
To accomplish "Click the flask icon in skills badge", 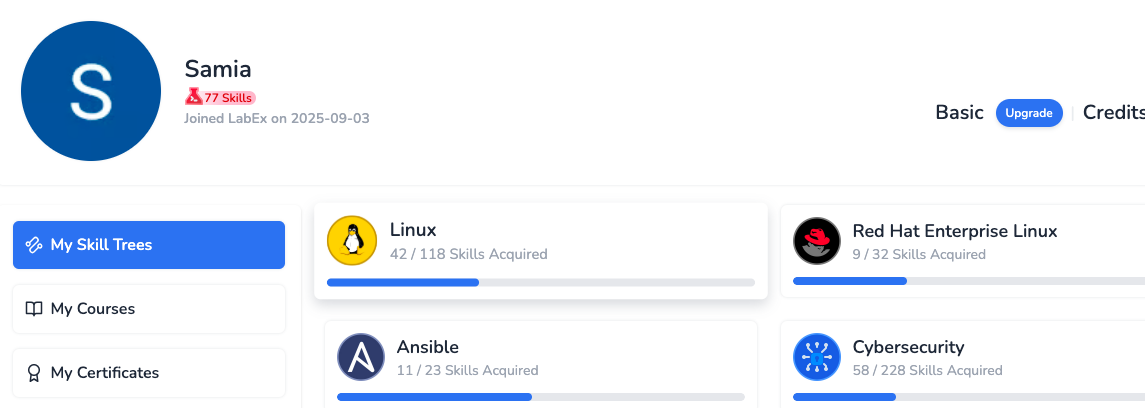I will click(194, 97).
